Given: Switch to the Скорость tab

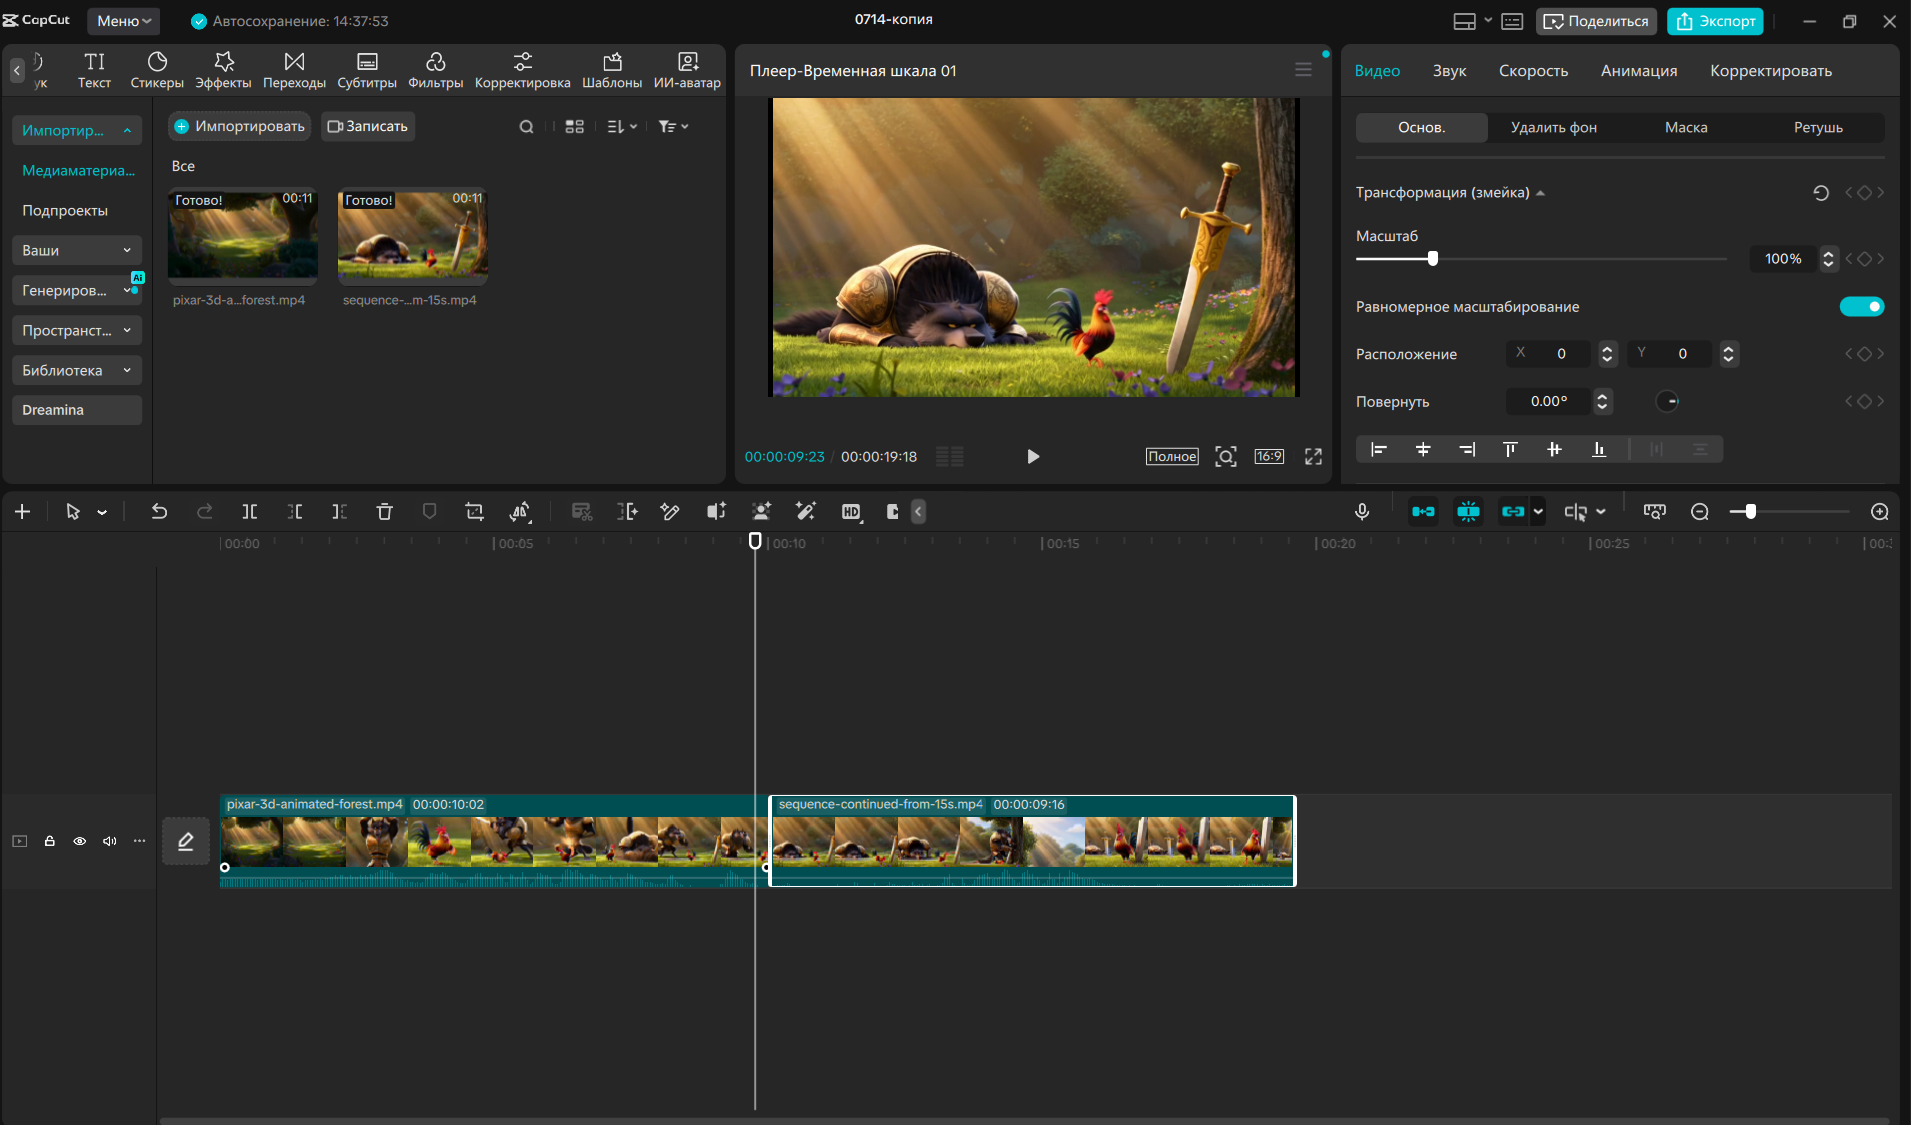Looking at the screenshot, I should click(x=1533, y=71).
